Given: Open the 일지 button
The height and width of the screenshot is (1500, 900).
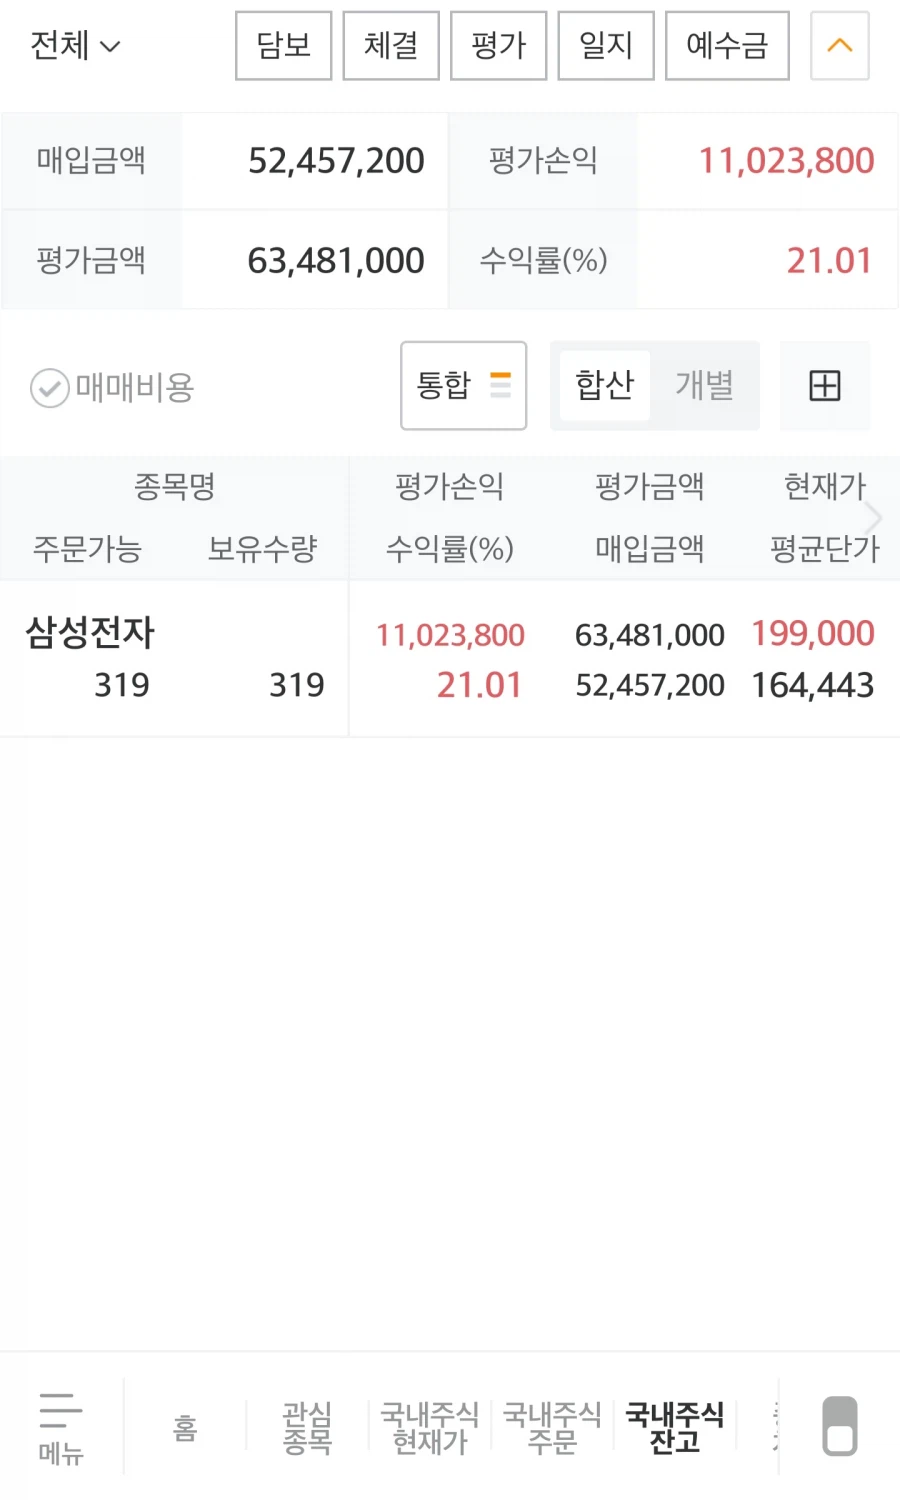Looking at the screenshot, I should [606, 46].
